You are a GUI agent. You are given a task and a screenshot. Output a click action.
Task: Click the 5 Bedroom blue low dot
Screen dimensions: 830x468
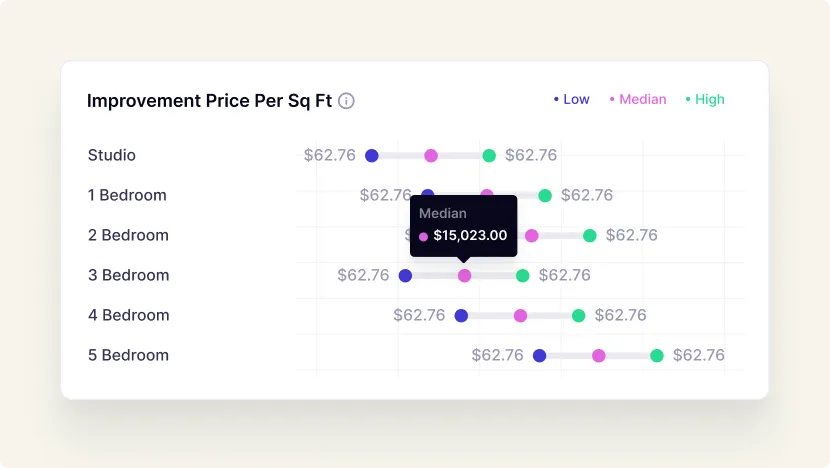tap(539, 355)
